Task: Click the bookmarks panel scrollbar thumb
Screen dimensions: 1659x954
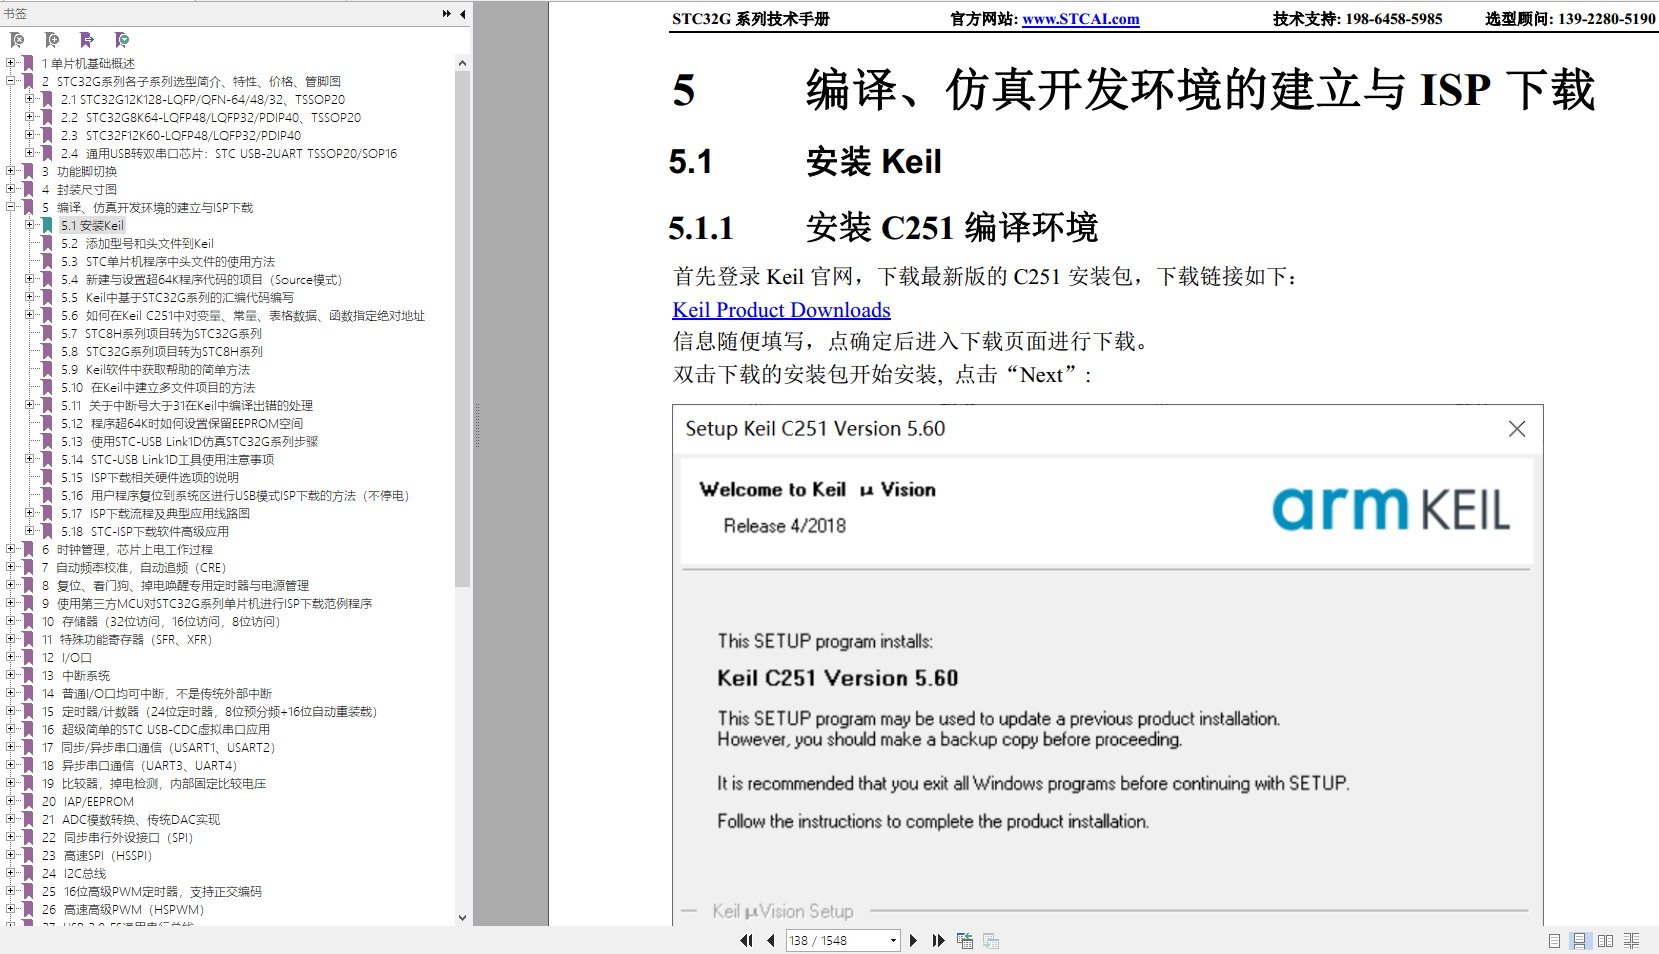Action: 462,328
